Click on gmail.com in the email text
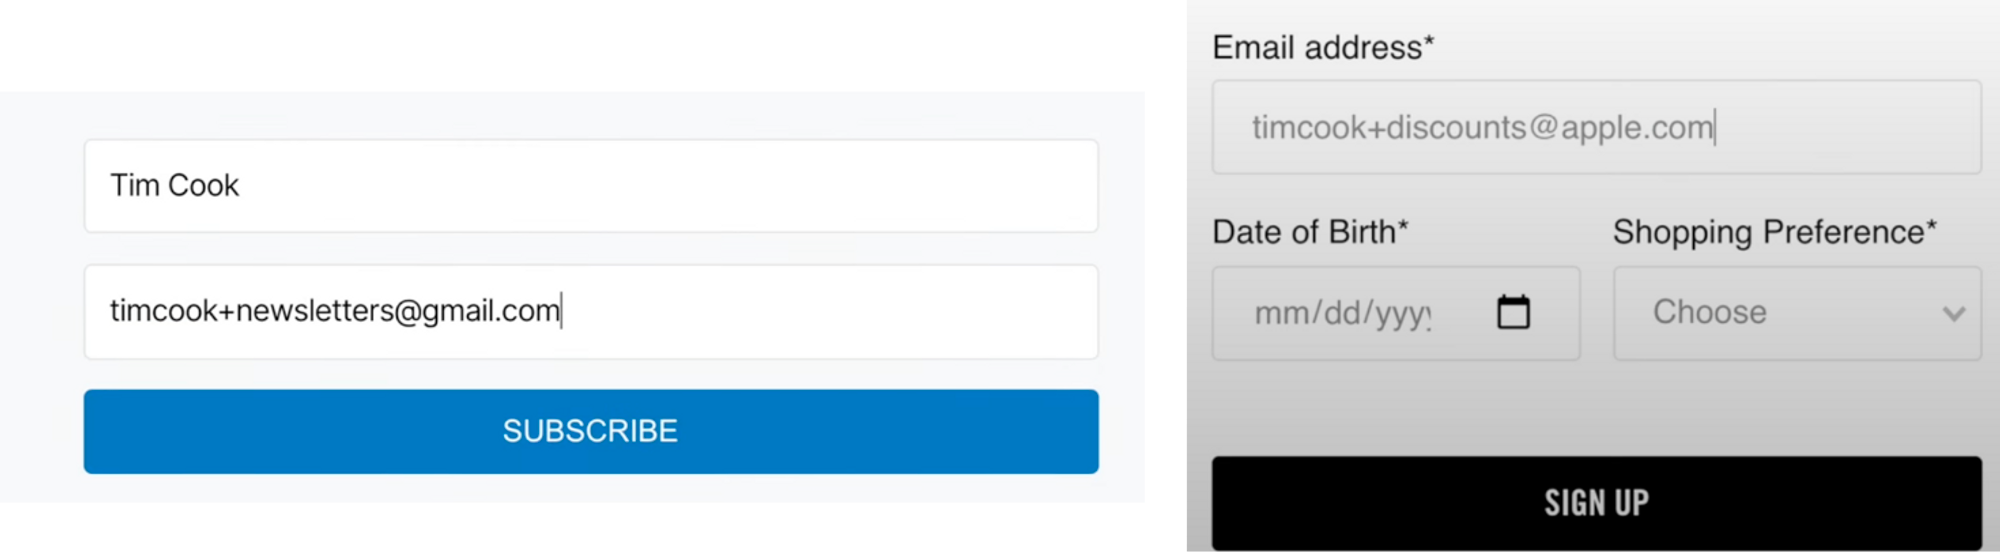Viewport: 2000px width, 552px height. coord(490,311)
